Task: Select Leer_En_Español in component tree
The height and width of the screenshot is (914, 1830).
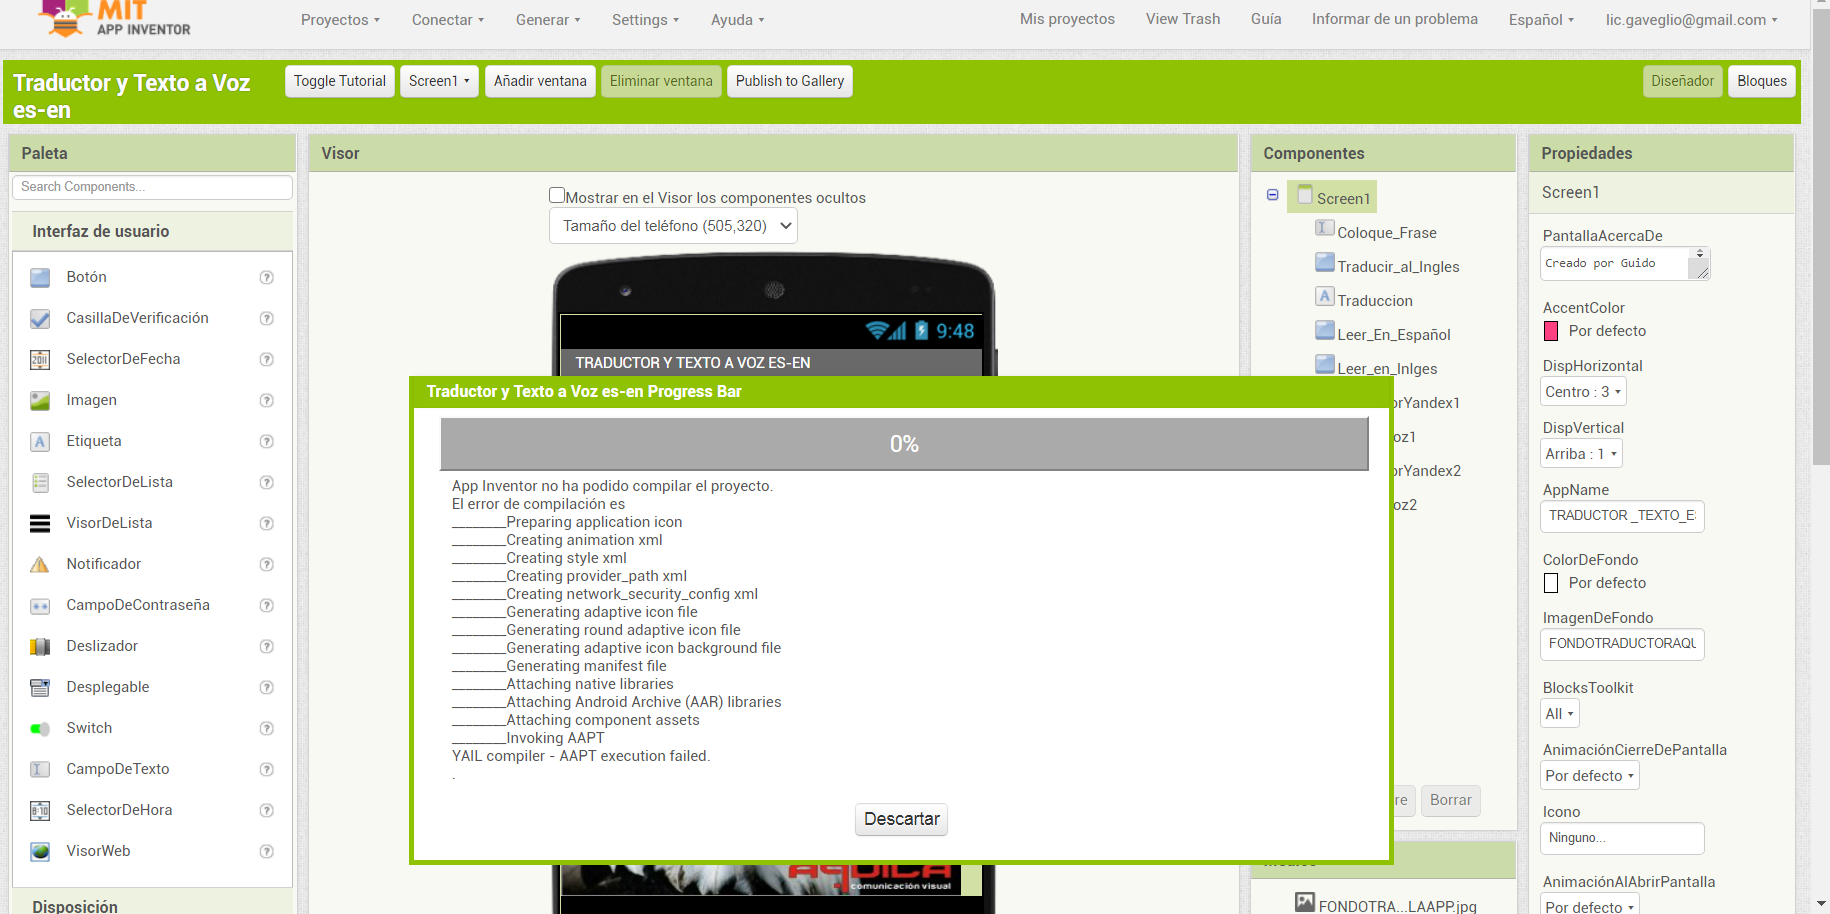Action: tap(1394, 335)
